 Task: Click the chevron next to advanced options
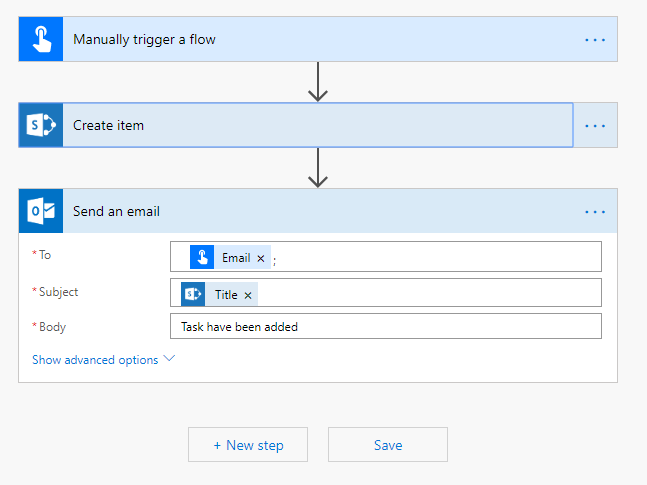click(x=169, y=359)
